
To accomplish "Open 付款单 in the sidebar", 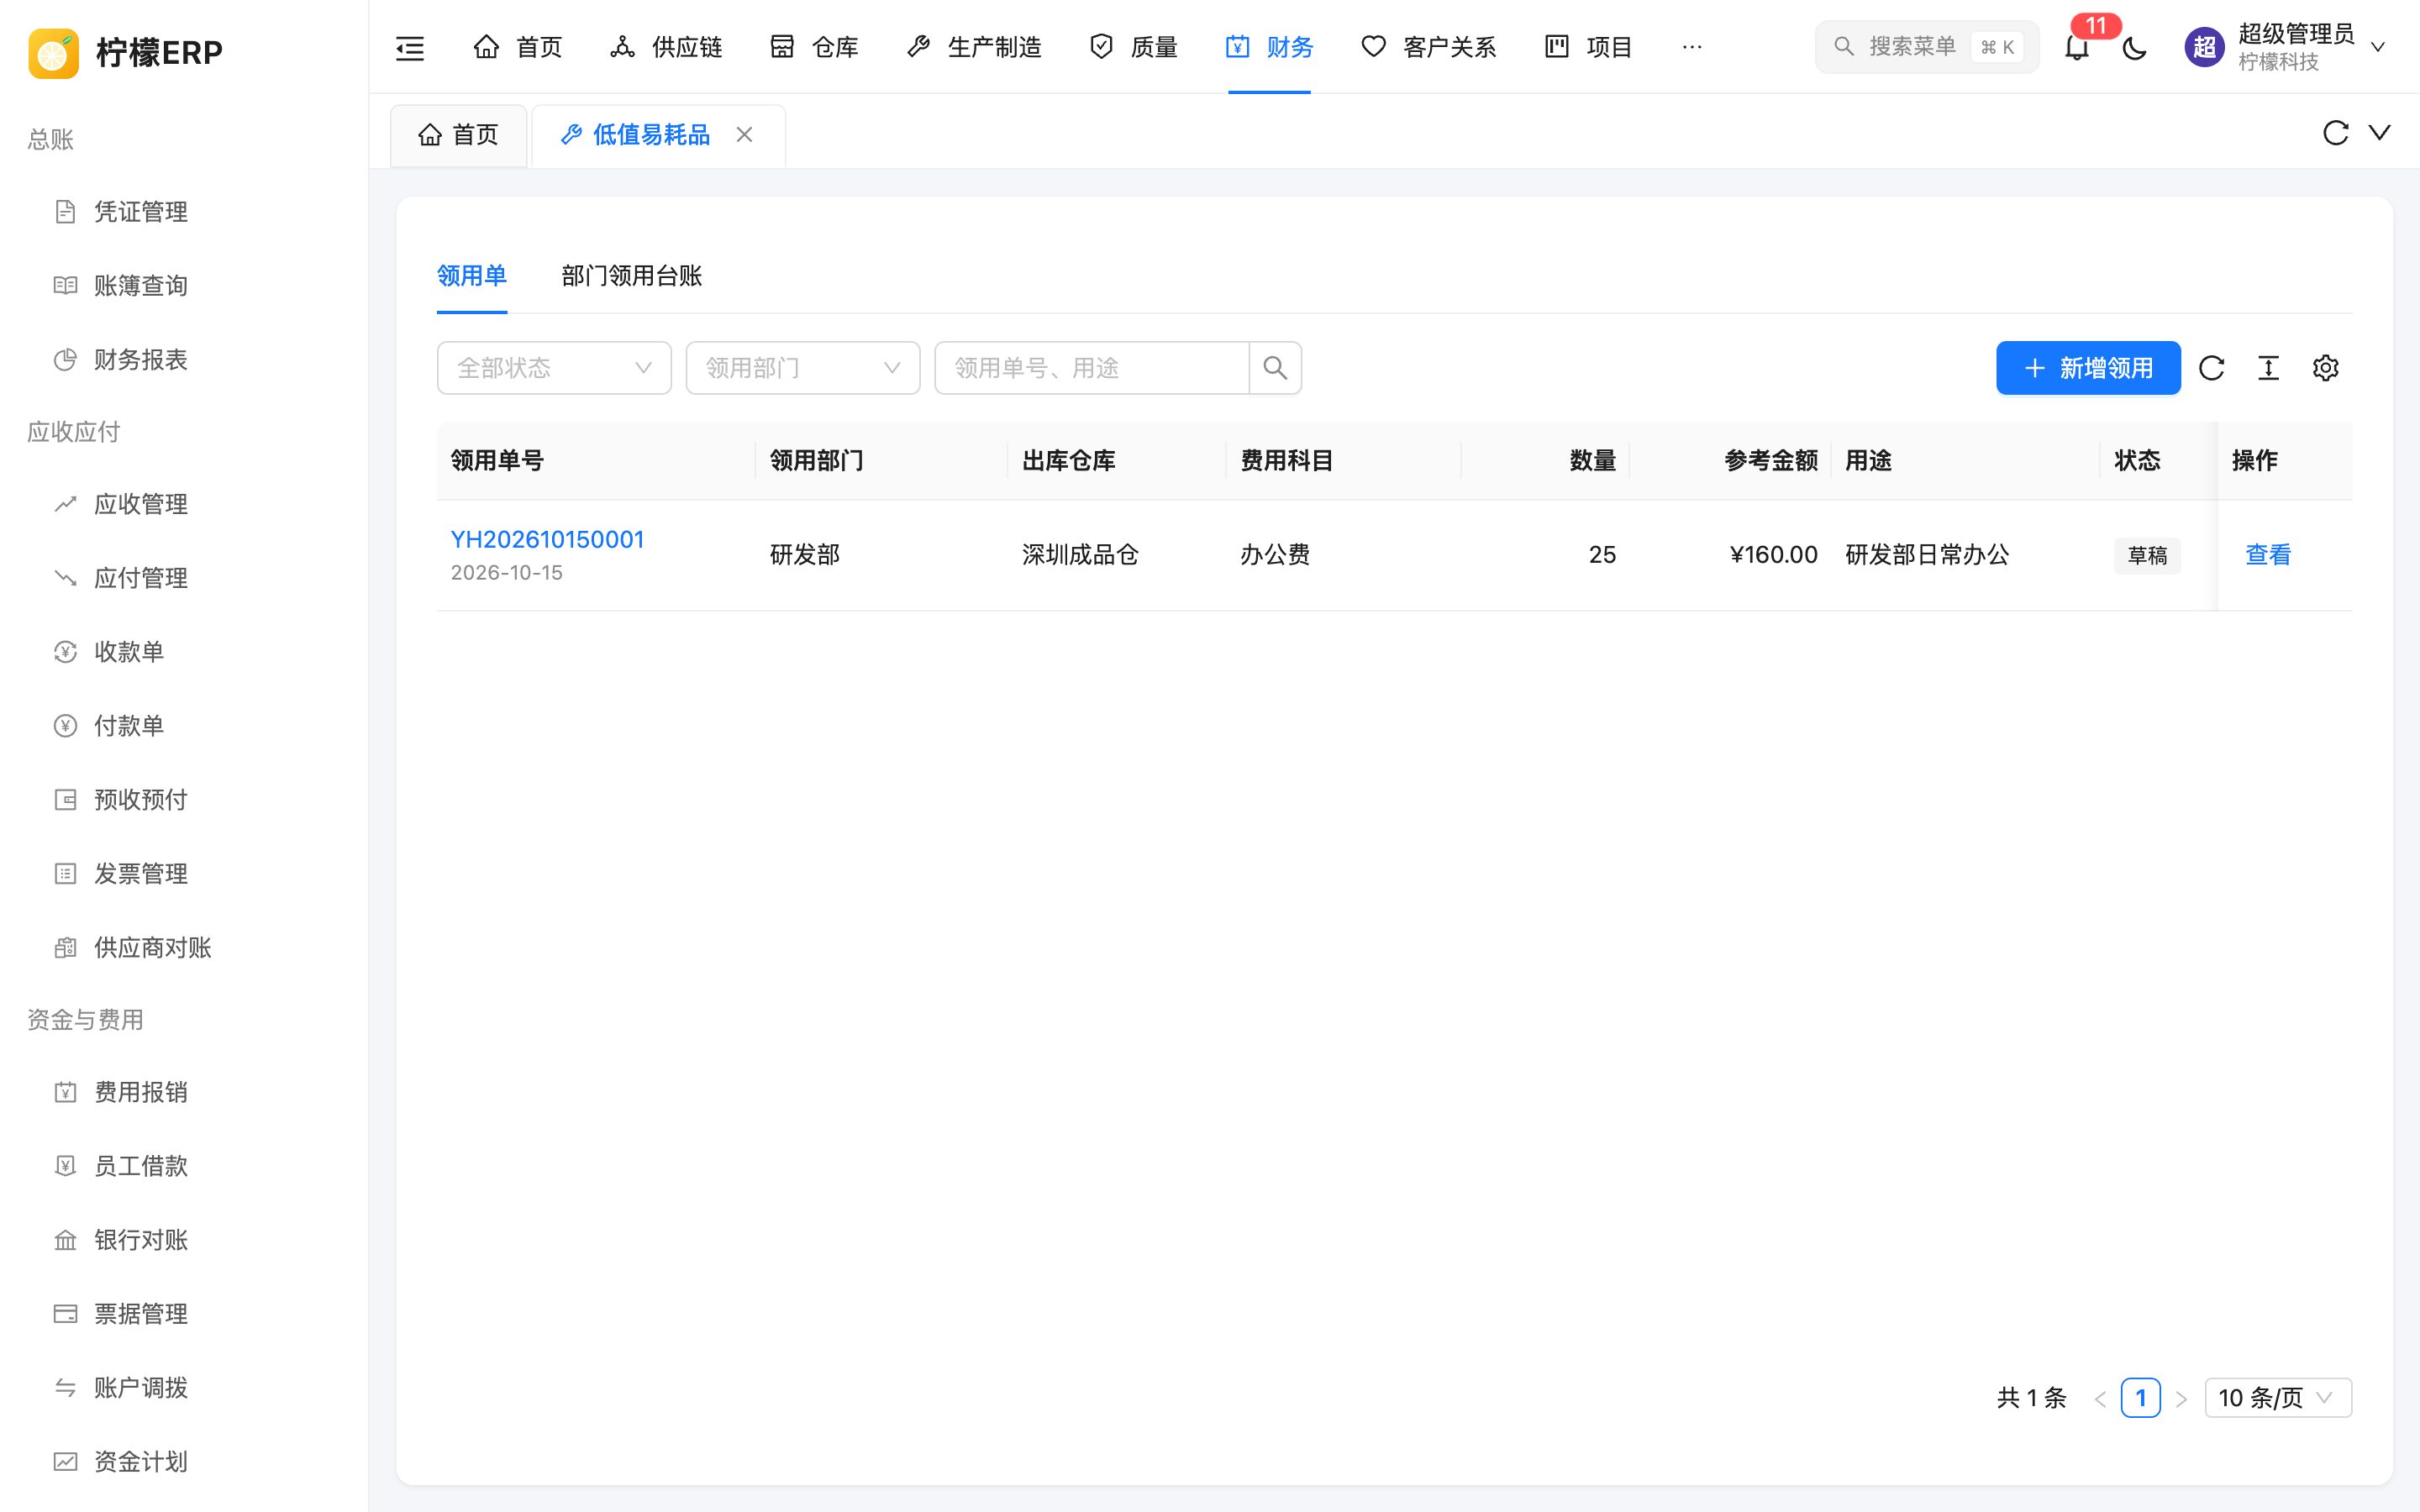I will 184,726.
